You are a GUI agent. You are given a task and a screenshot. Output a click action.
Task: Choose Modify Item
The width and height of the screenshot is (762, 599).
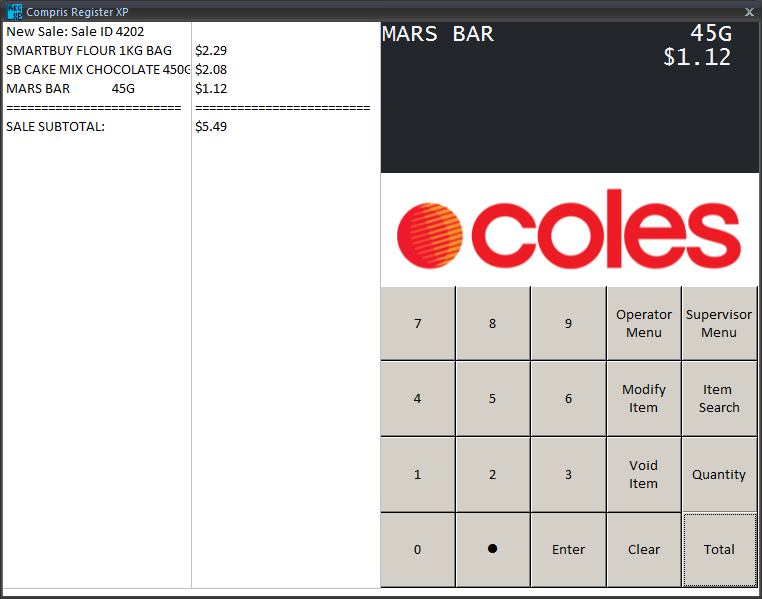(x=643, y=399)
